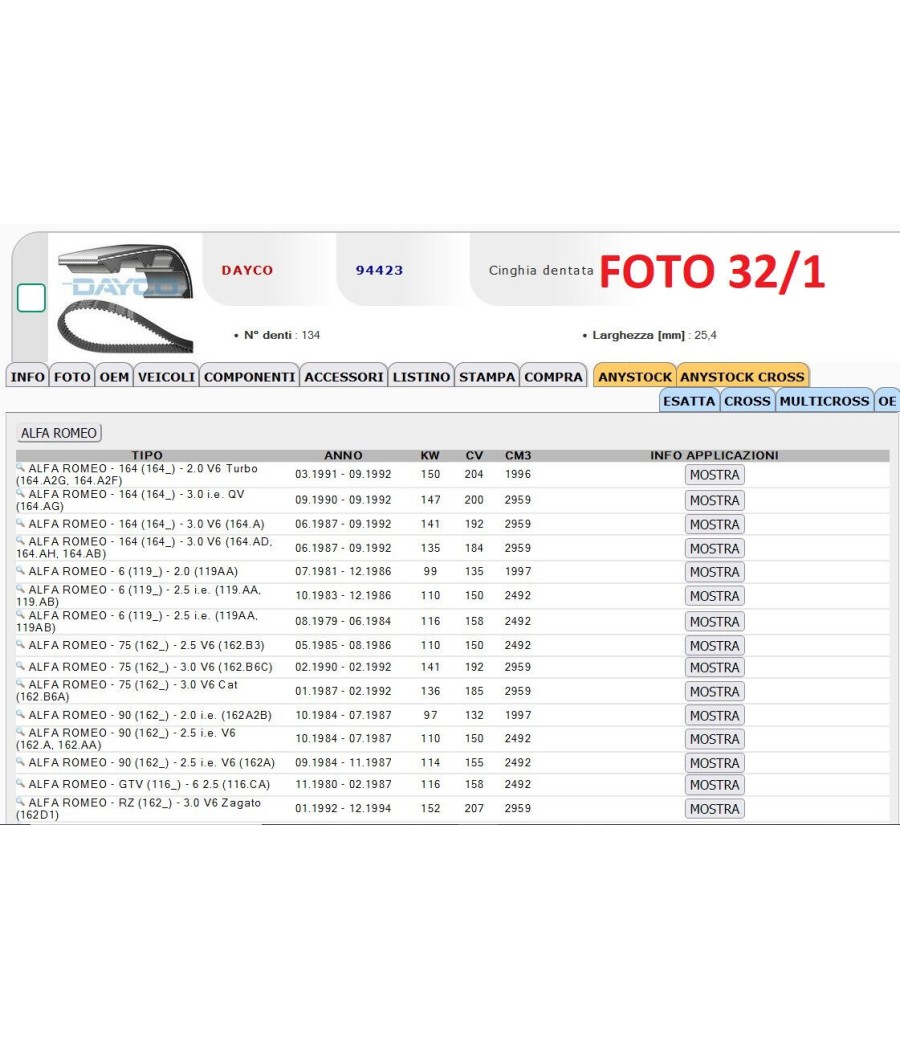Click the 'N° denti : 134' specification
The image size is (900, 1050).
coord(281,335)
